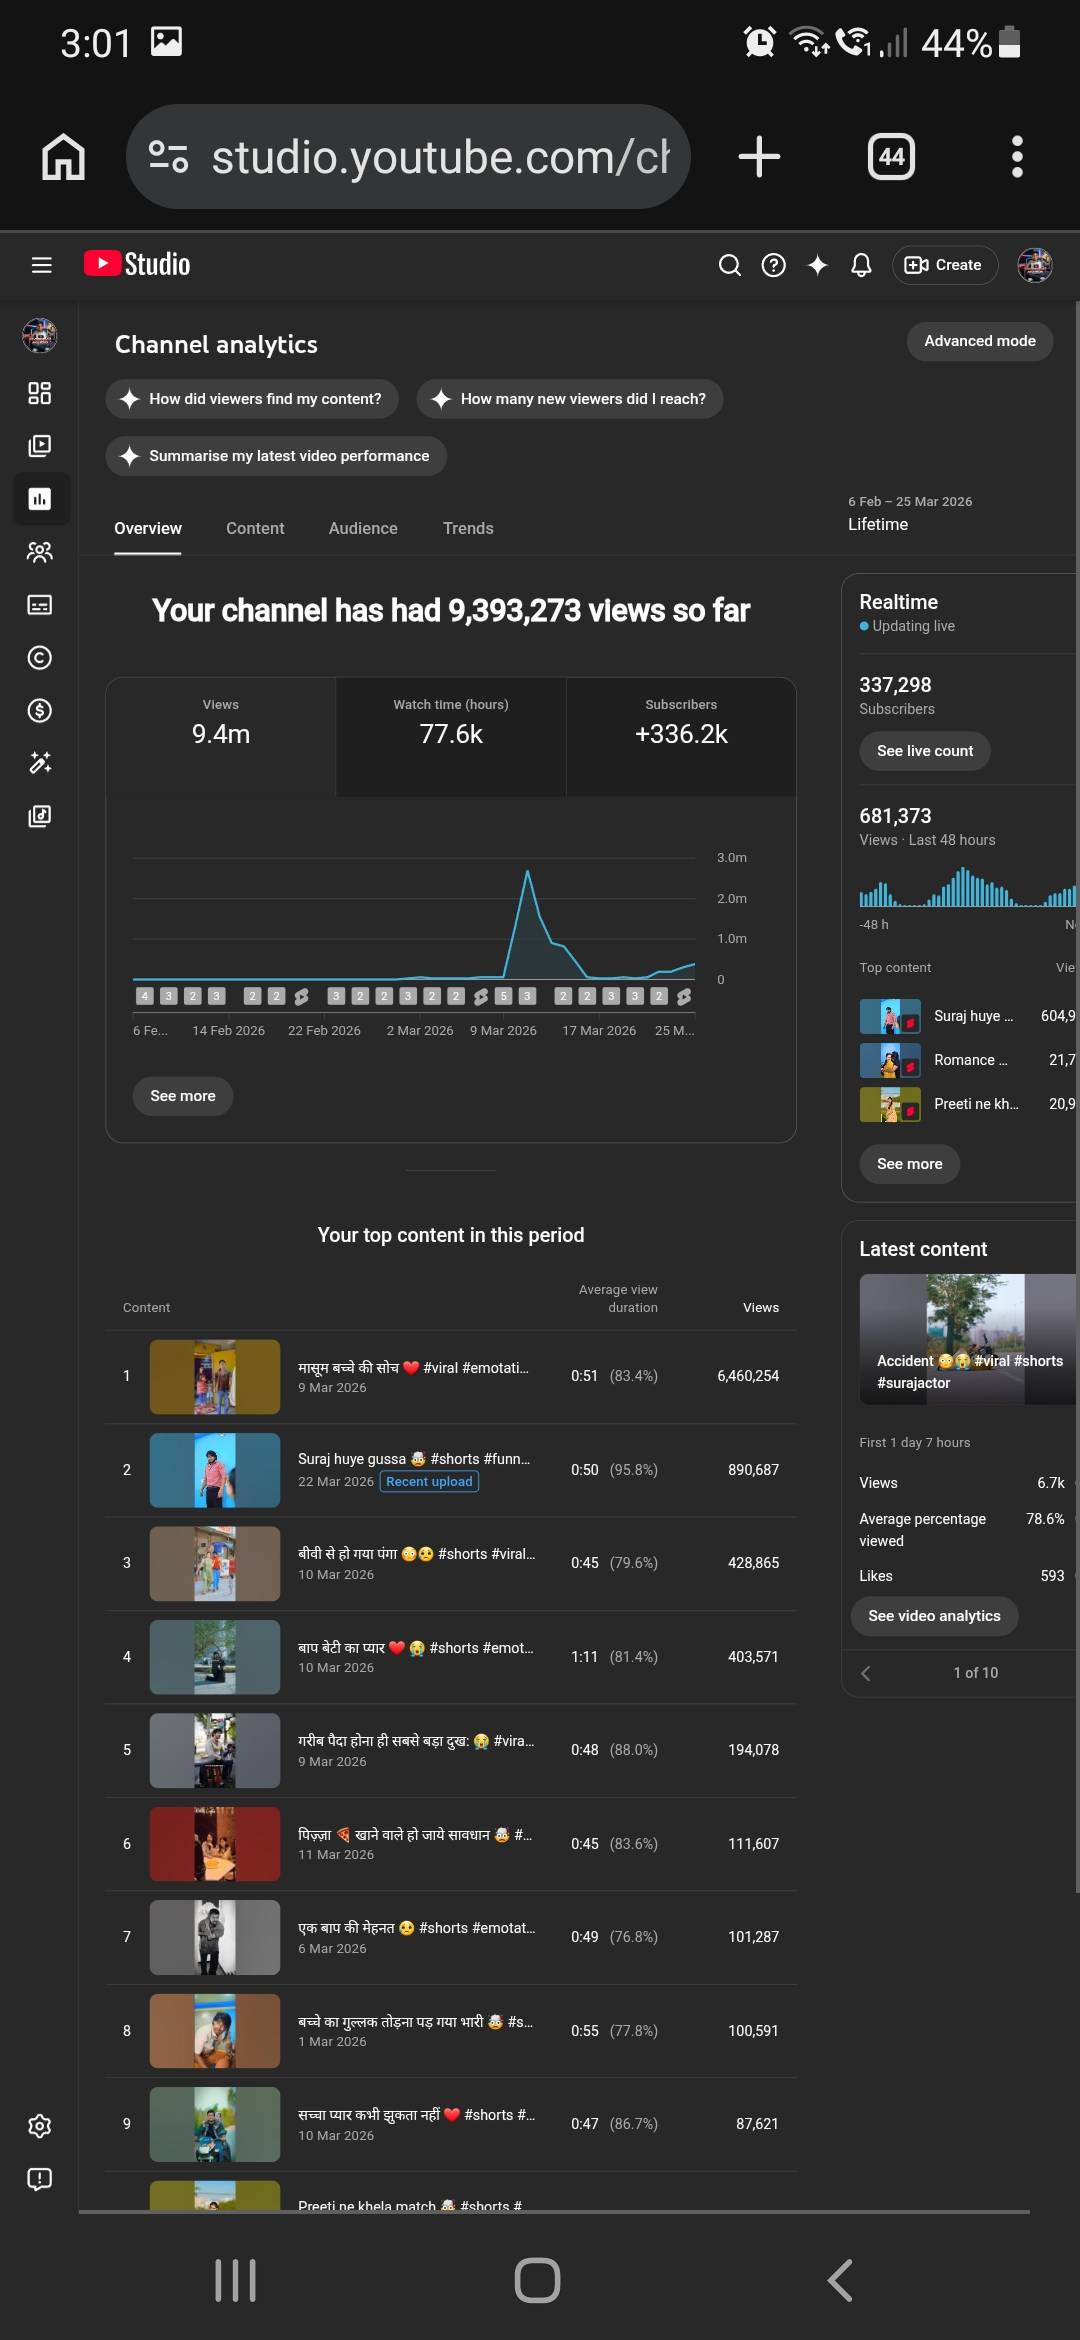Open the hamburger navigation menu
Screen dimensions: 1080x2340
41,265
